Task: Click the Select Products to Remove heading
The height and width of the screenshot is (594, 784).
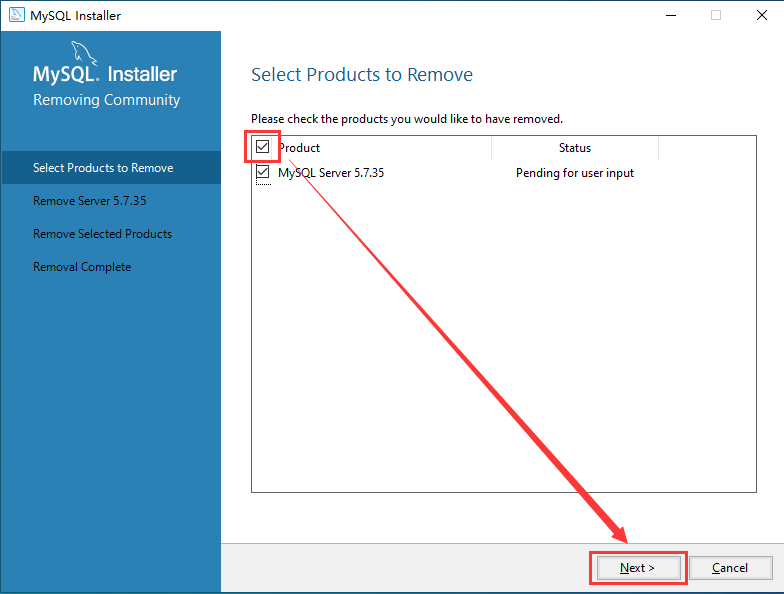Action: pos(362,74)
